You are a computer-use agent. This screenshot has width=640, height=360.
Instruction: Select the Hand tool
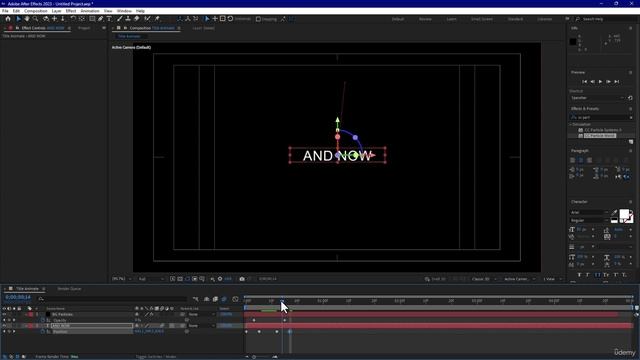[x=27, y=19]
